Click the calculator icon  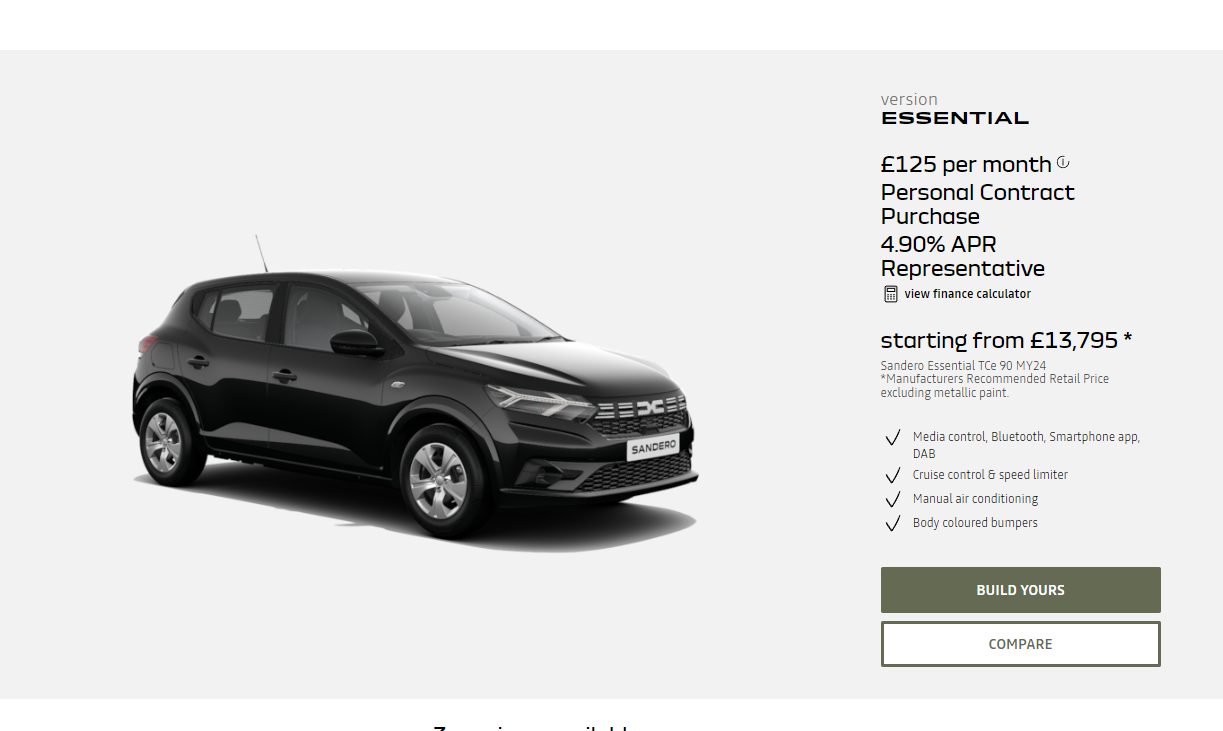891,294
